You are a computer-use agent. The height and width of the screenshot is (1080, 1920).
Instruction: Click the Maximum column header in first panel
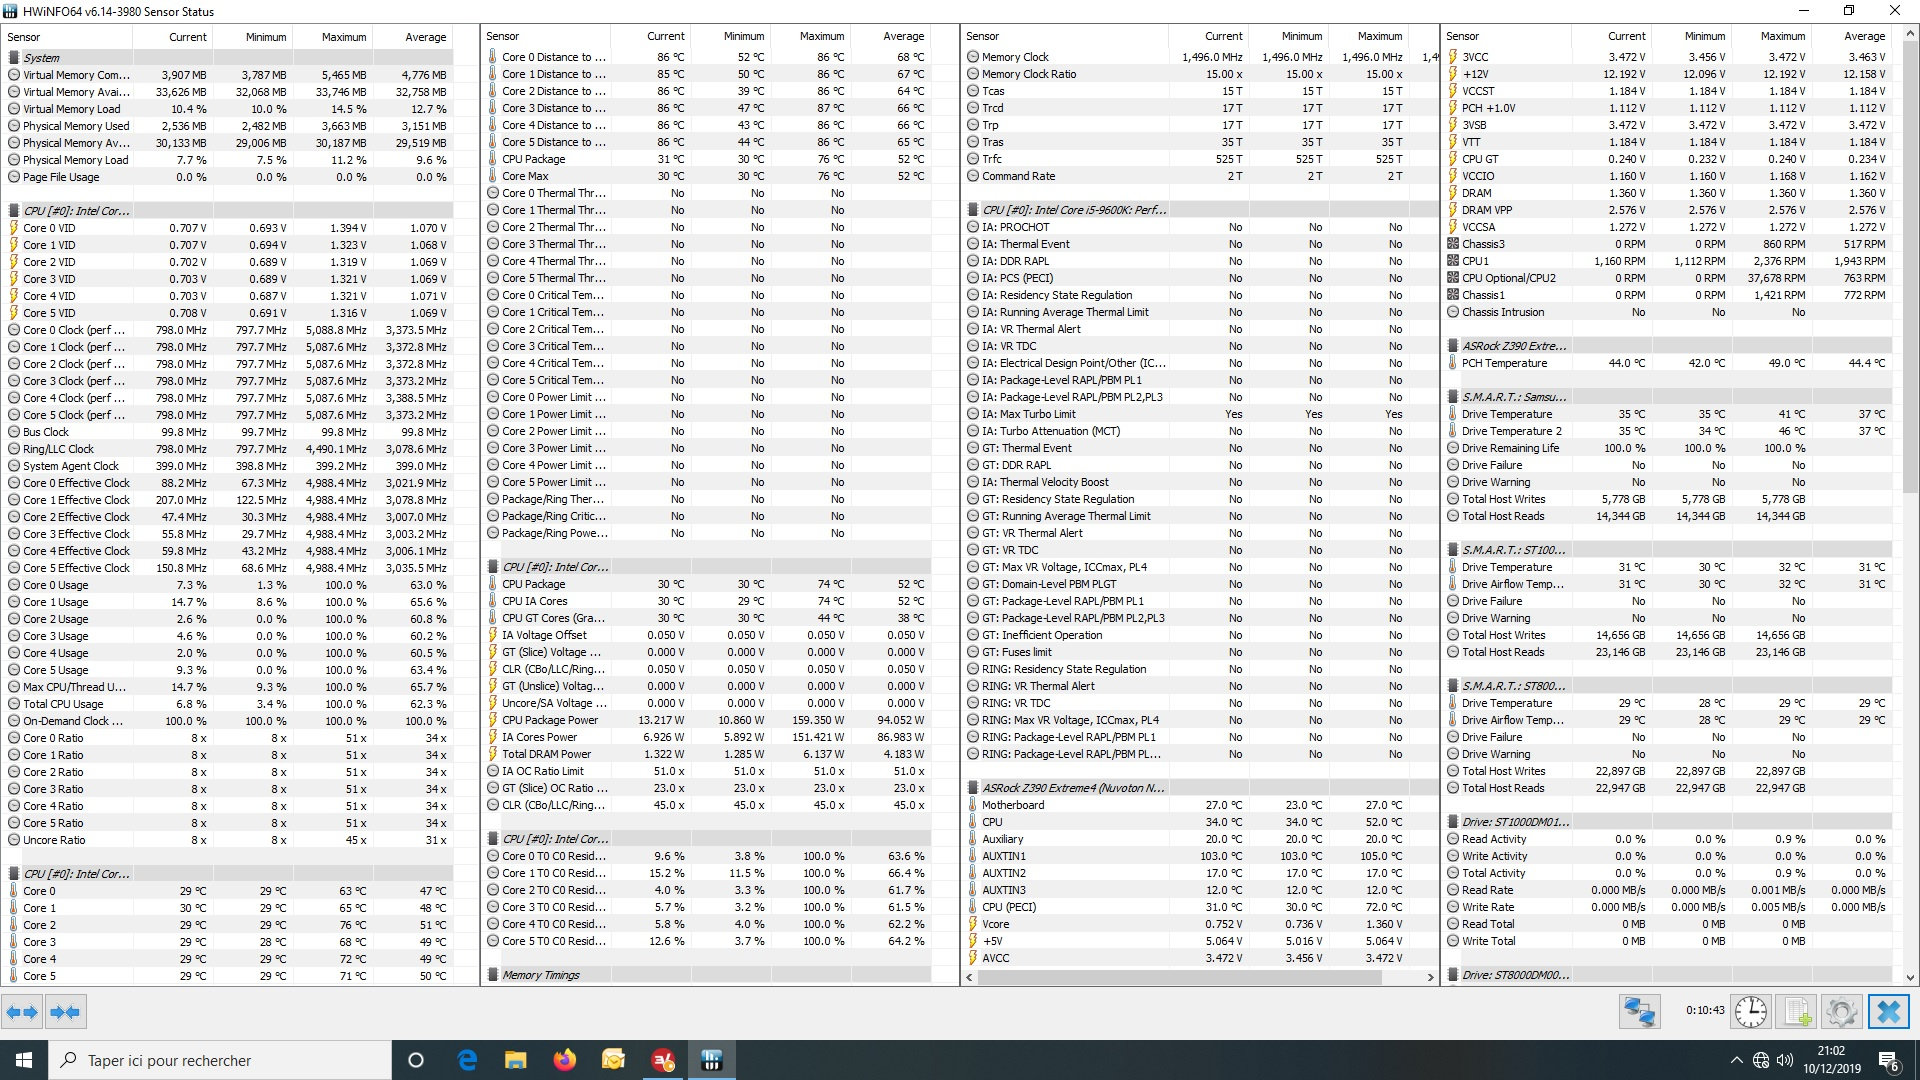343,37
